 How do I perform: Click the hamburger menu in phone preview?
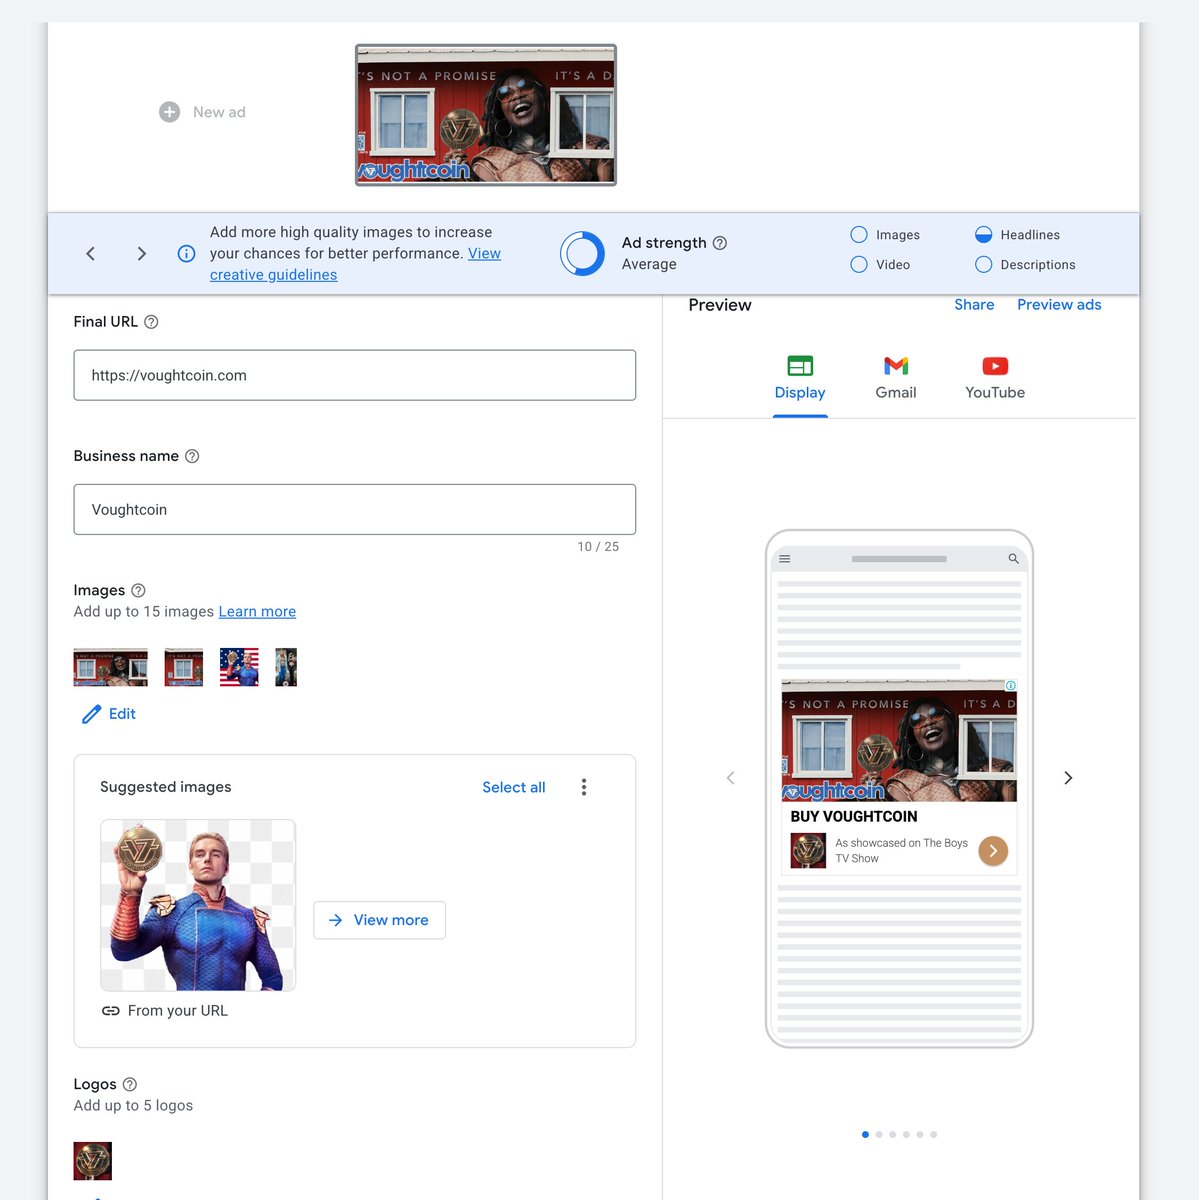coord(785,559)
